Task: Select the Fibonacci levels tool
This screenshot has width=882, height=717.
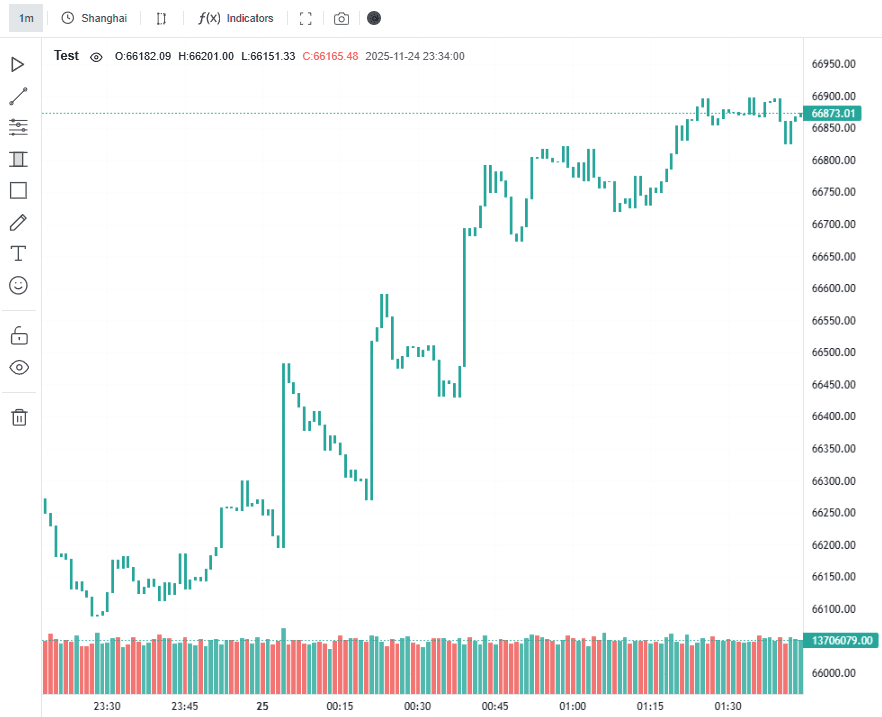Action: tap(18, 127)
